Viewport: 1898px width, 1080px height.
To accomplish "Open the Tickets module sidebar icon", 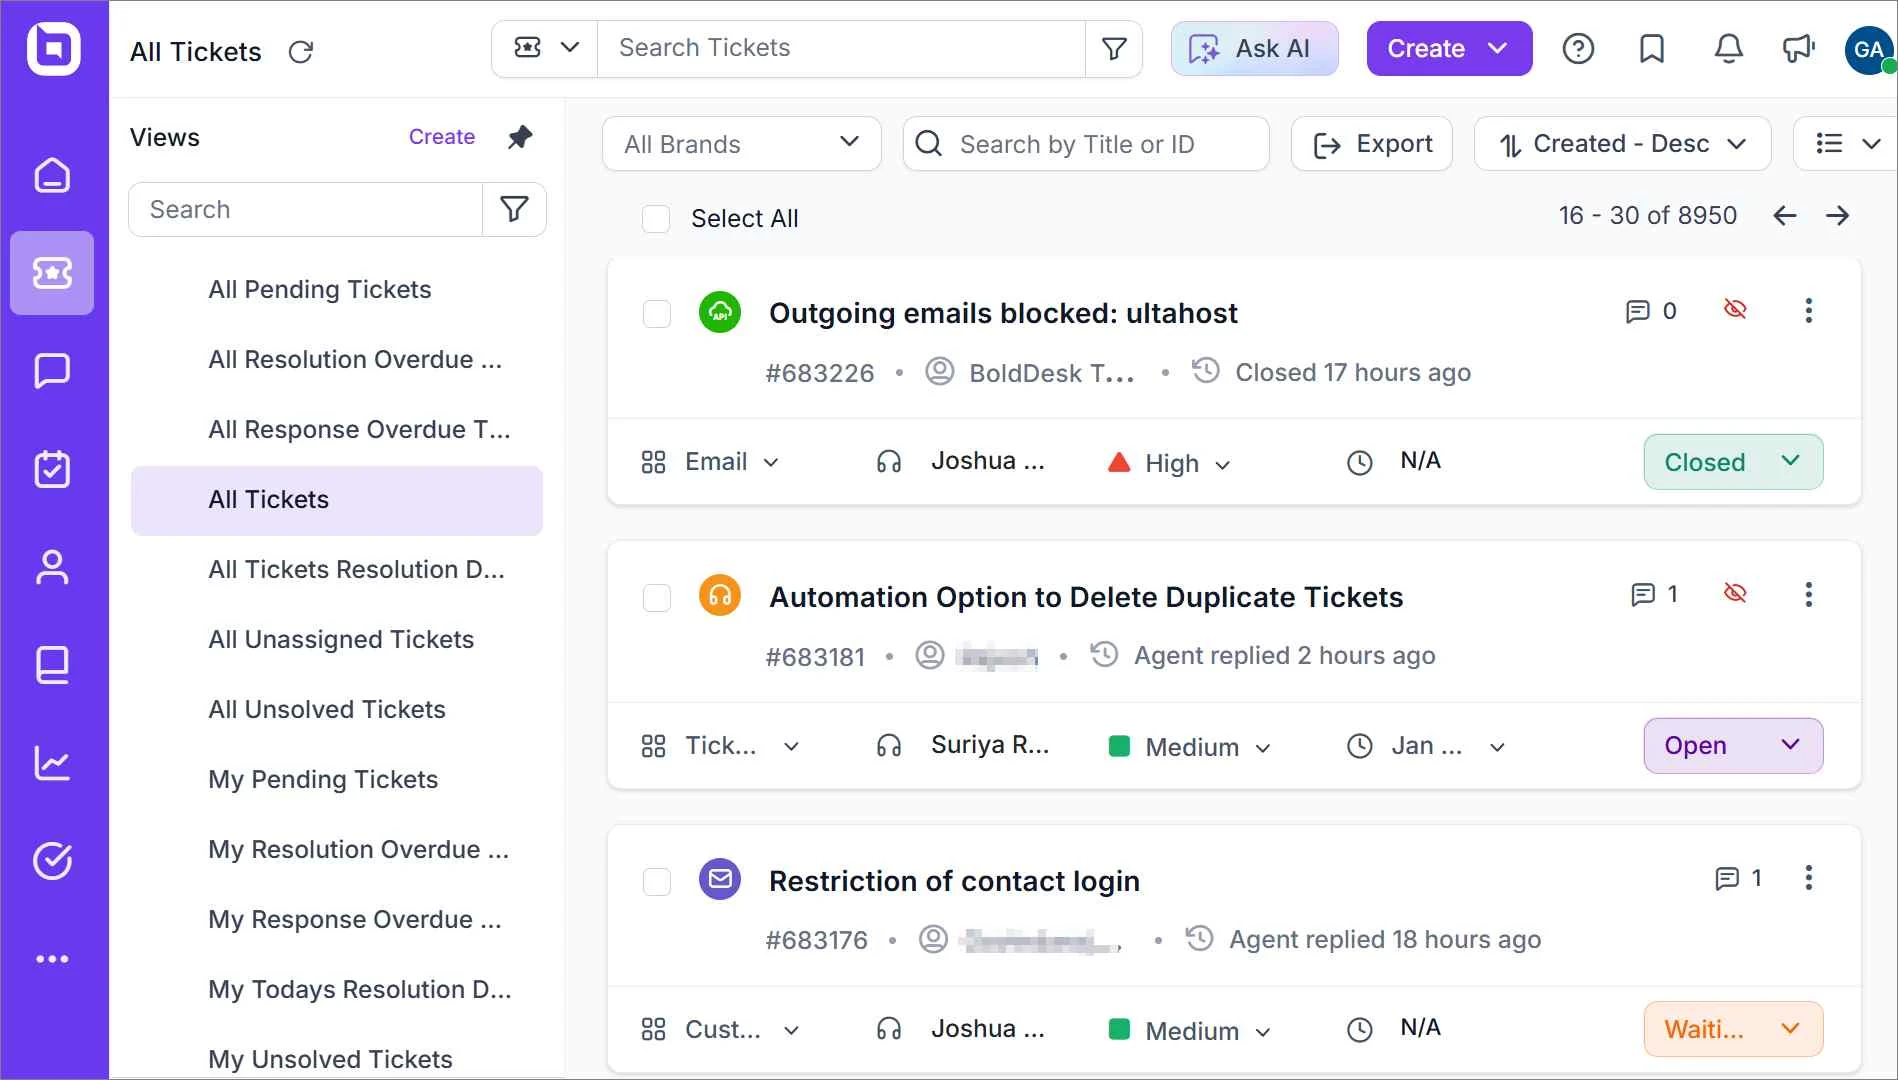I will coord(52,273).
